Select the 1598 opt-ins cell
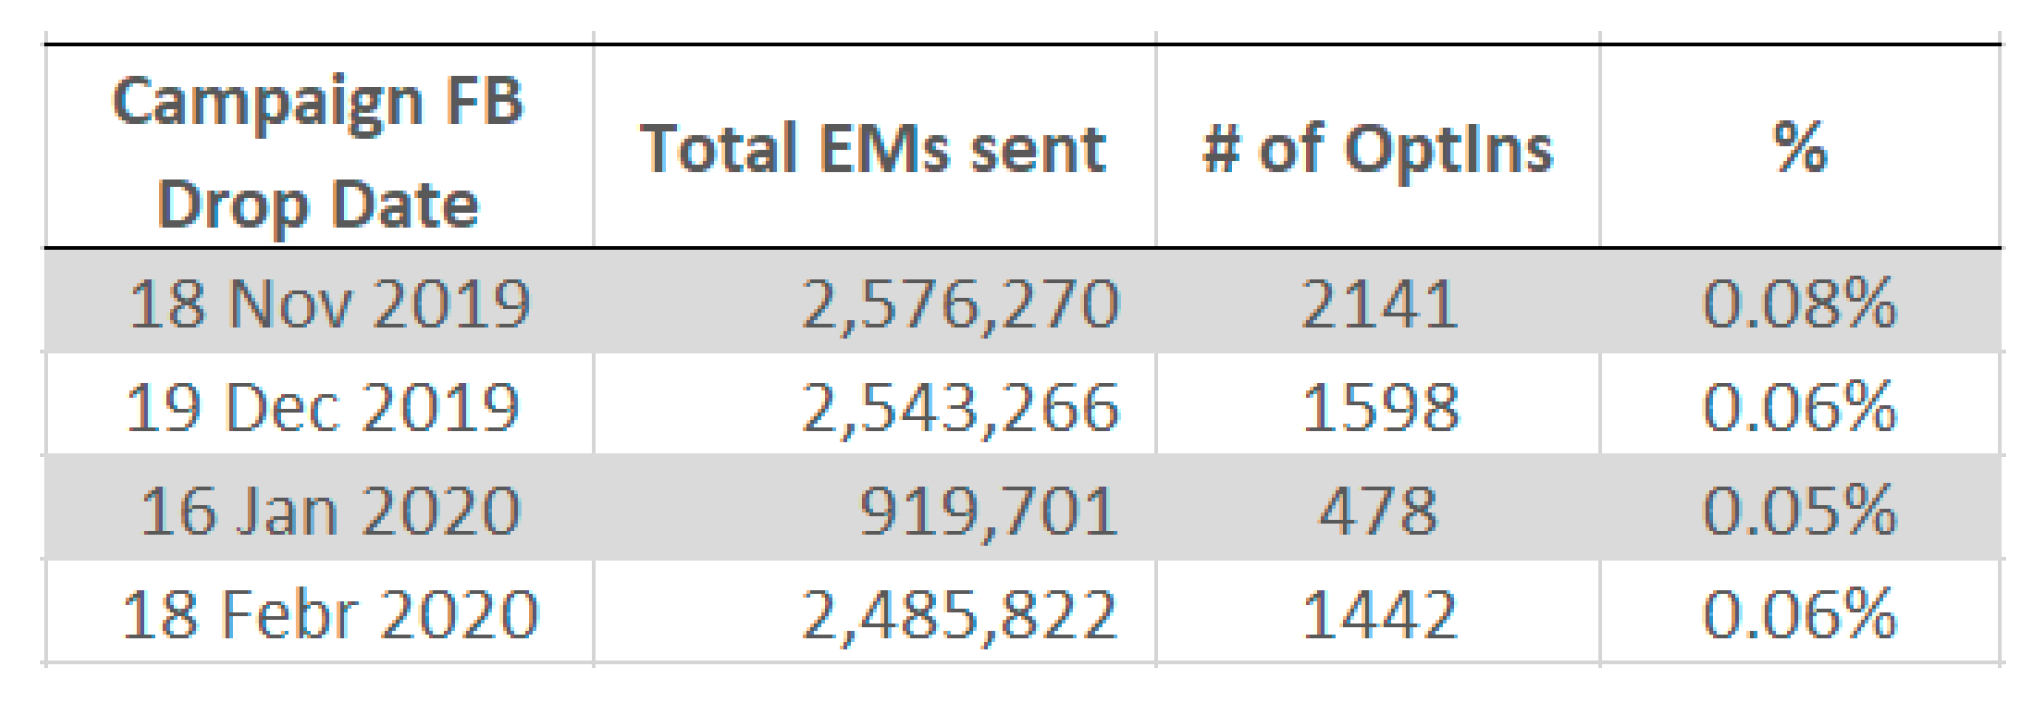This screenshot has height=703, width=2043. [x=1380, y=408]
